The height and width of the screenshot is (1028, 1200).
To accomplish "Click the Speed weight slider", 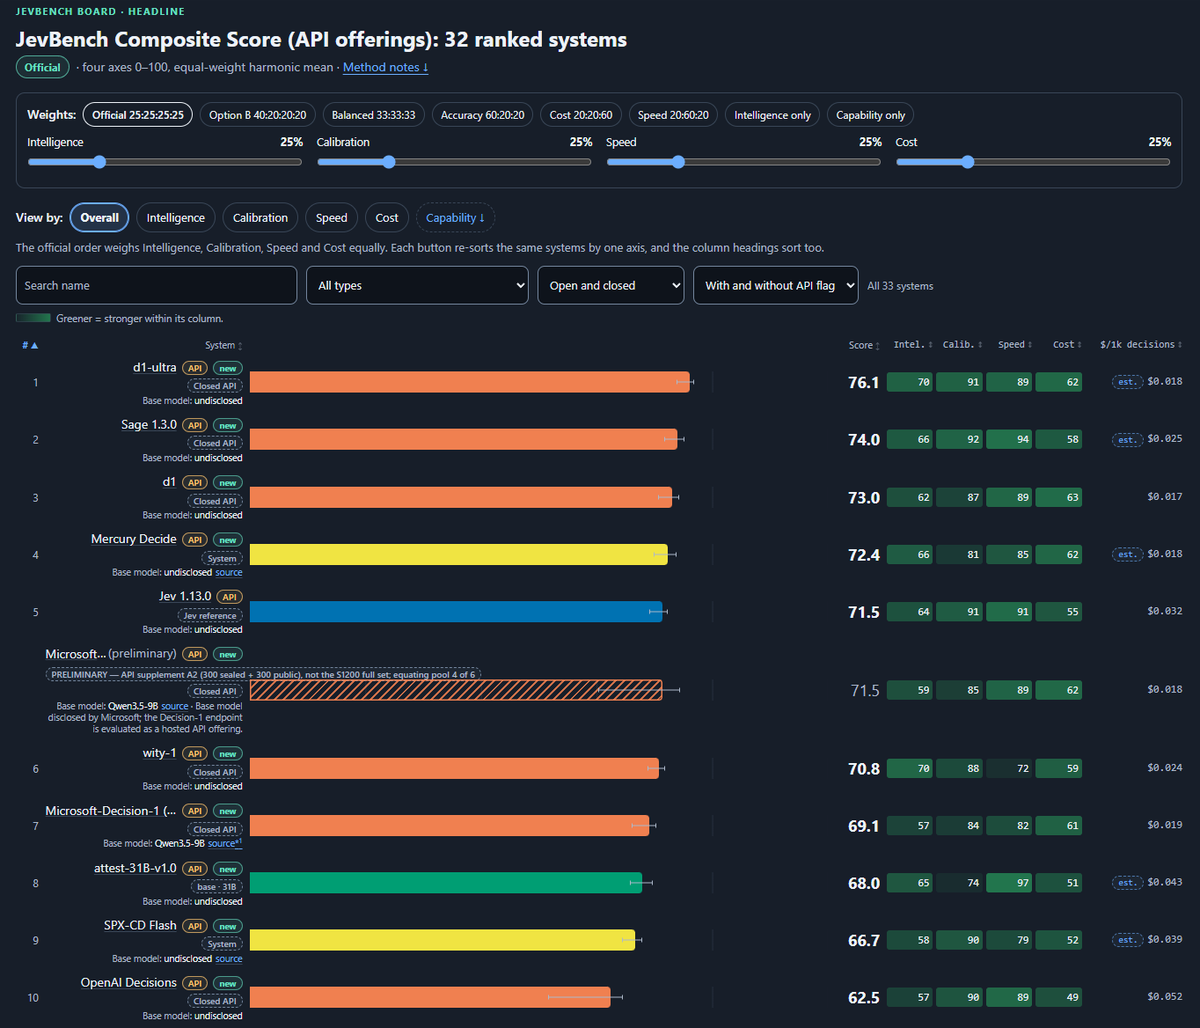I will tap(744, 162).
